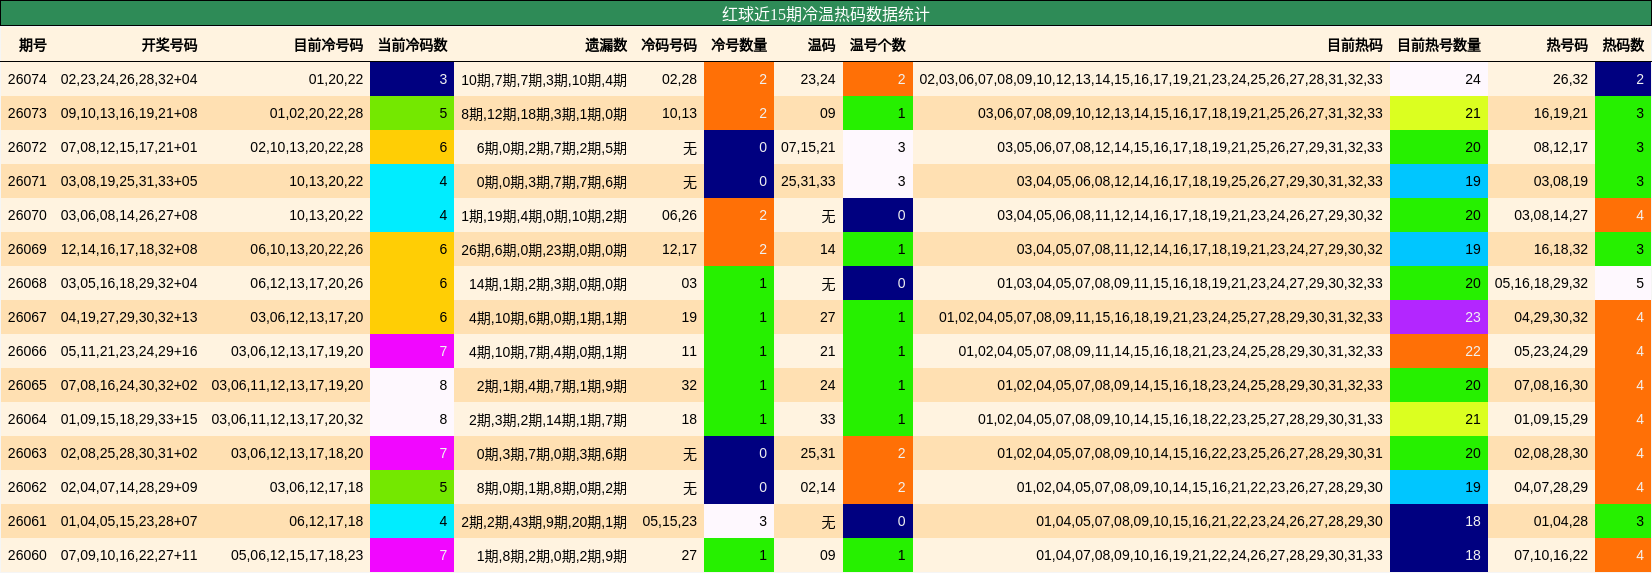Select missed periods 10期,7期,7期,3期,10期,4期
1652x573 pixels.
[x=544, y=79]
